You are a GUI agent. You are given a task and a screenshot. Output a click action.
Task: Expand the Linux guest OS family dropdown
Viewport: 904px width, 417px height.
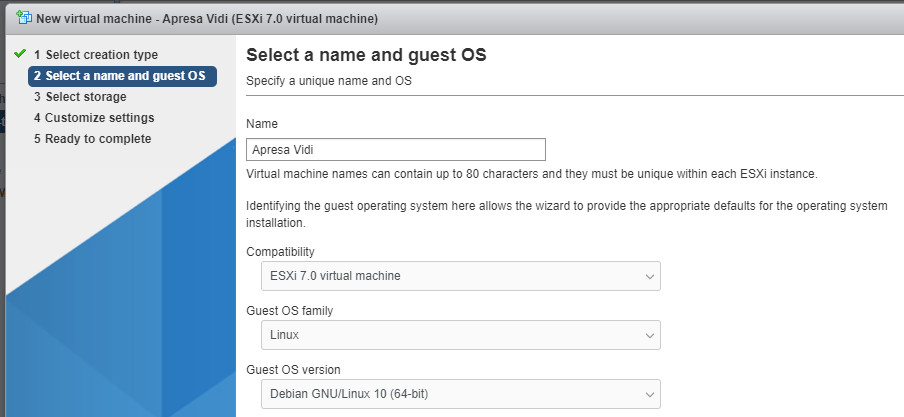461,335
